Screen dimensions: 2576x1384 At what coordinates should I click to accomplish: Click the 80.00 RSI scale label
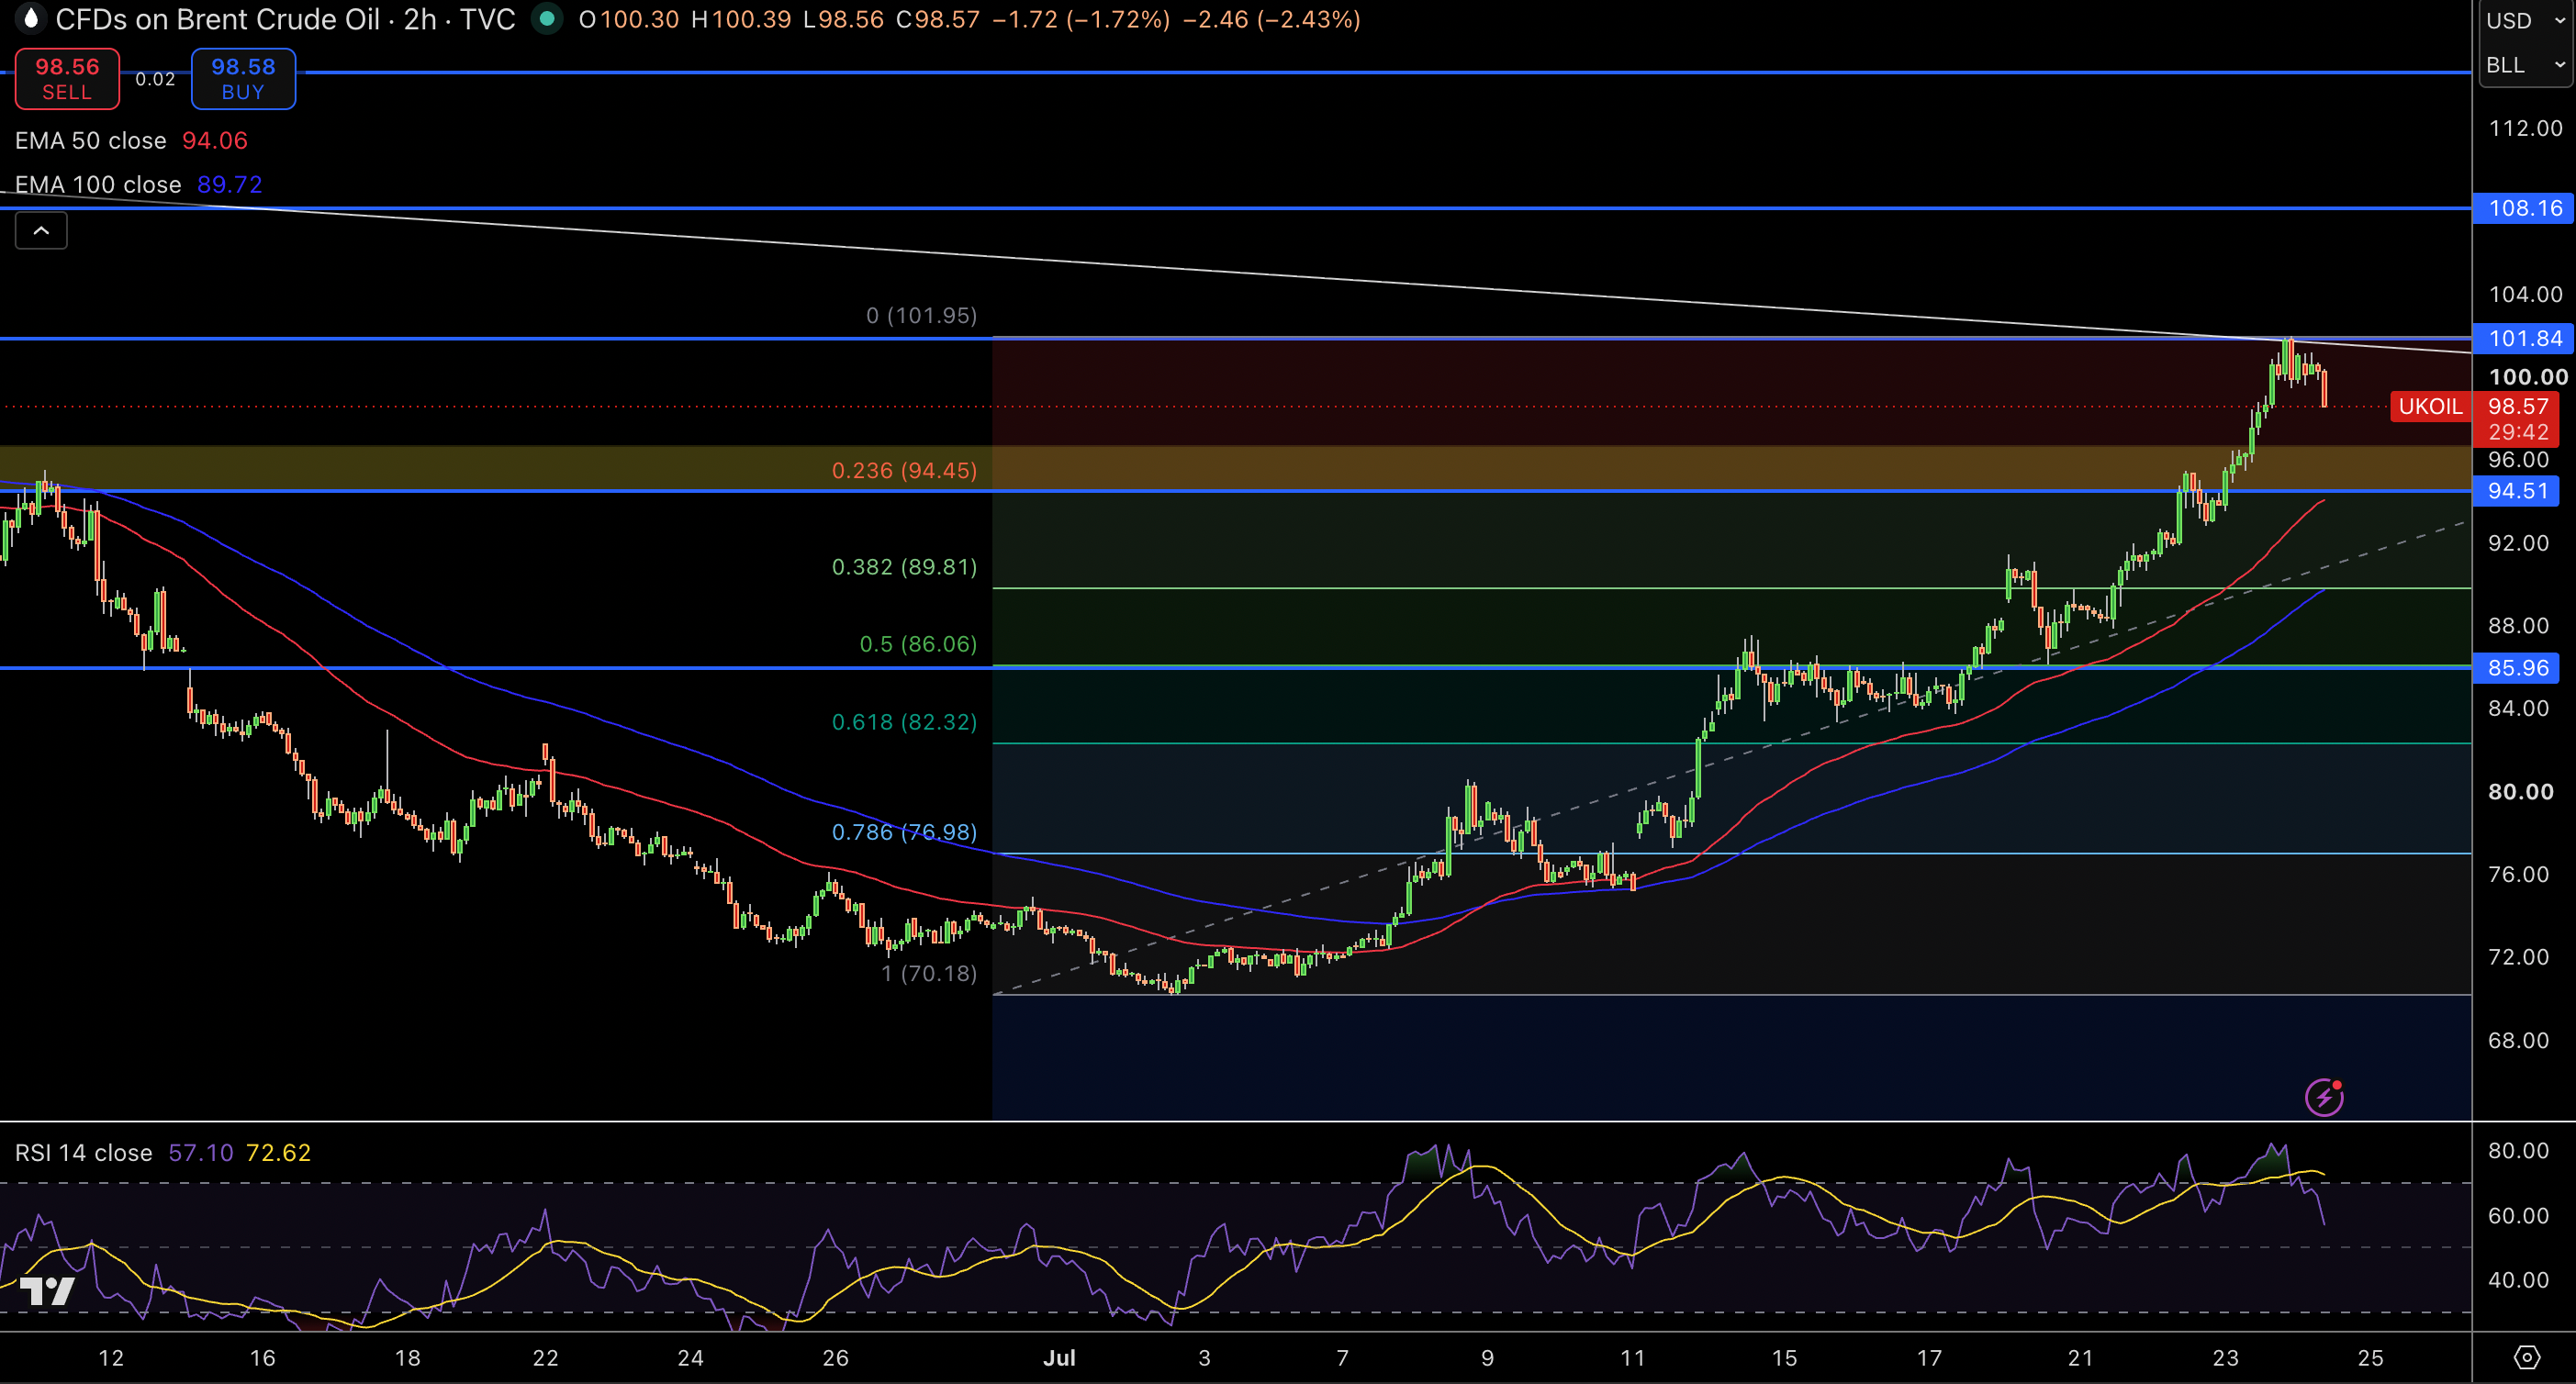[x=2518, y=1151]
